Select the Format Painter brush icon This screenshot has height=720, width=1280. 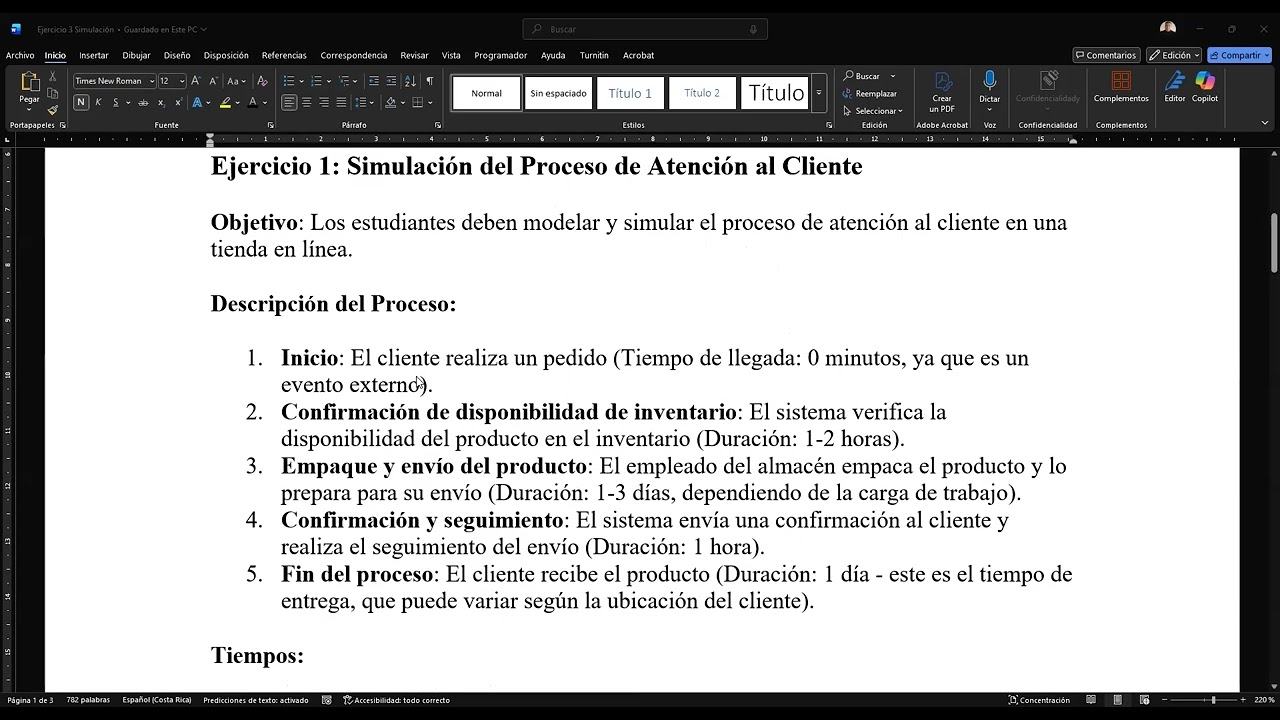click(x=53, y=109)
